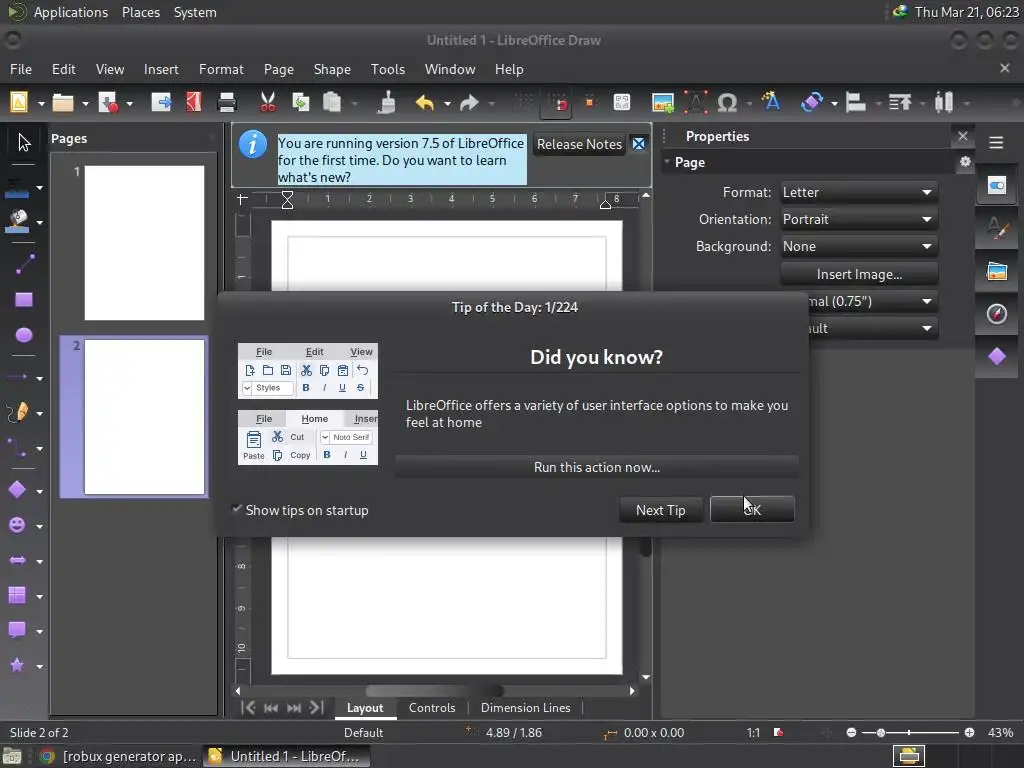Click the zoom slider handle in status bar
1024x768 pixels.
click(x=881, y=733)
